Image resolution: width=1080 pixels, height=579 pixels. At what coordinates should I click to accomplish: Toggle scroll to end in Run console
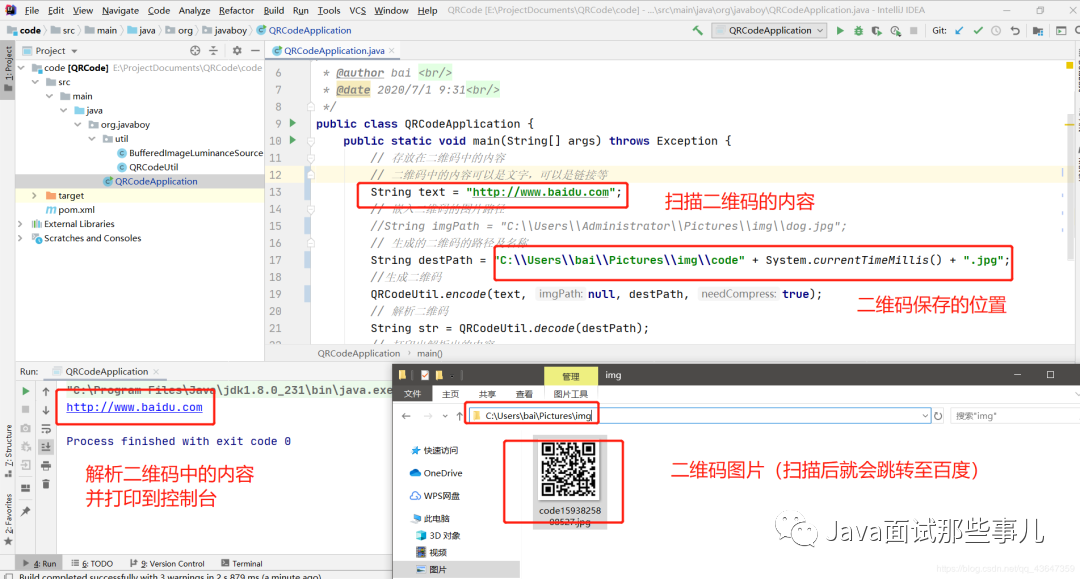(46, 447)
